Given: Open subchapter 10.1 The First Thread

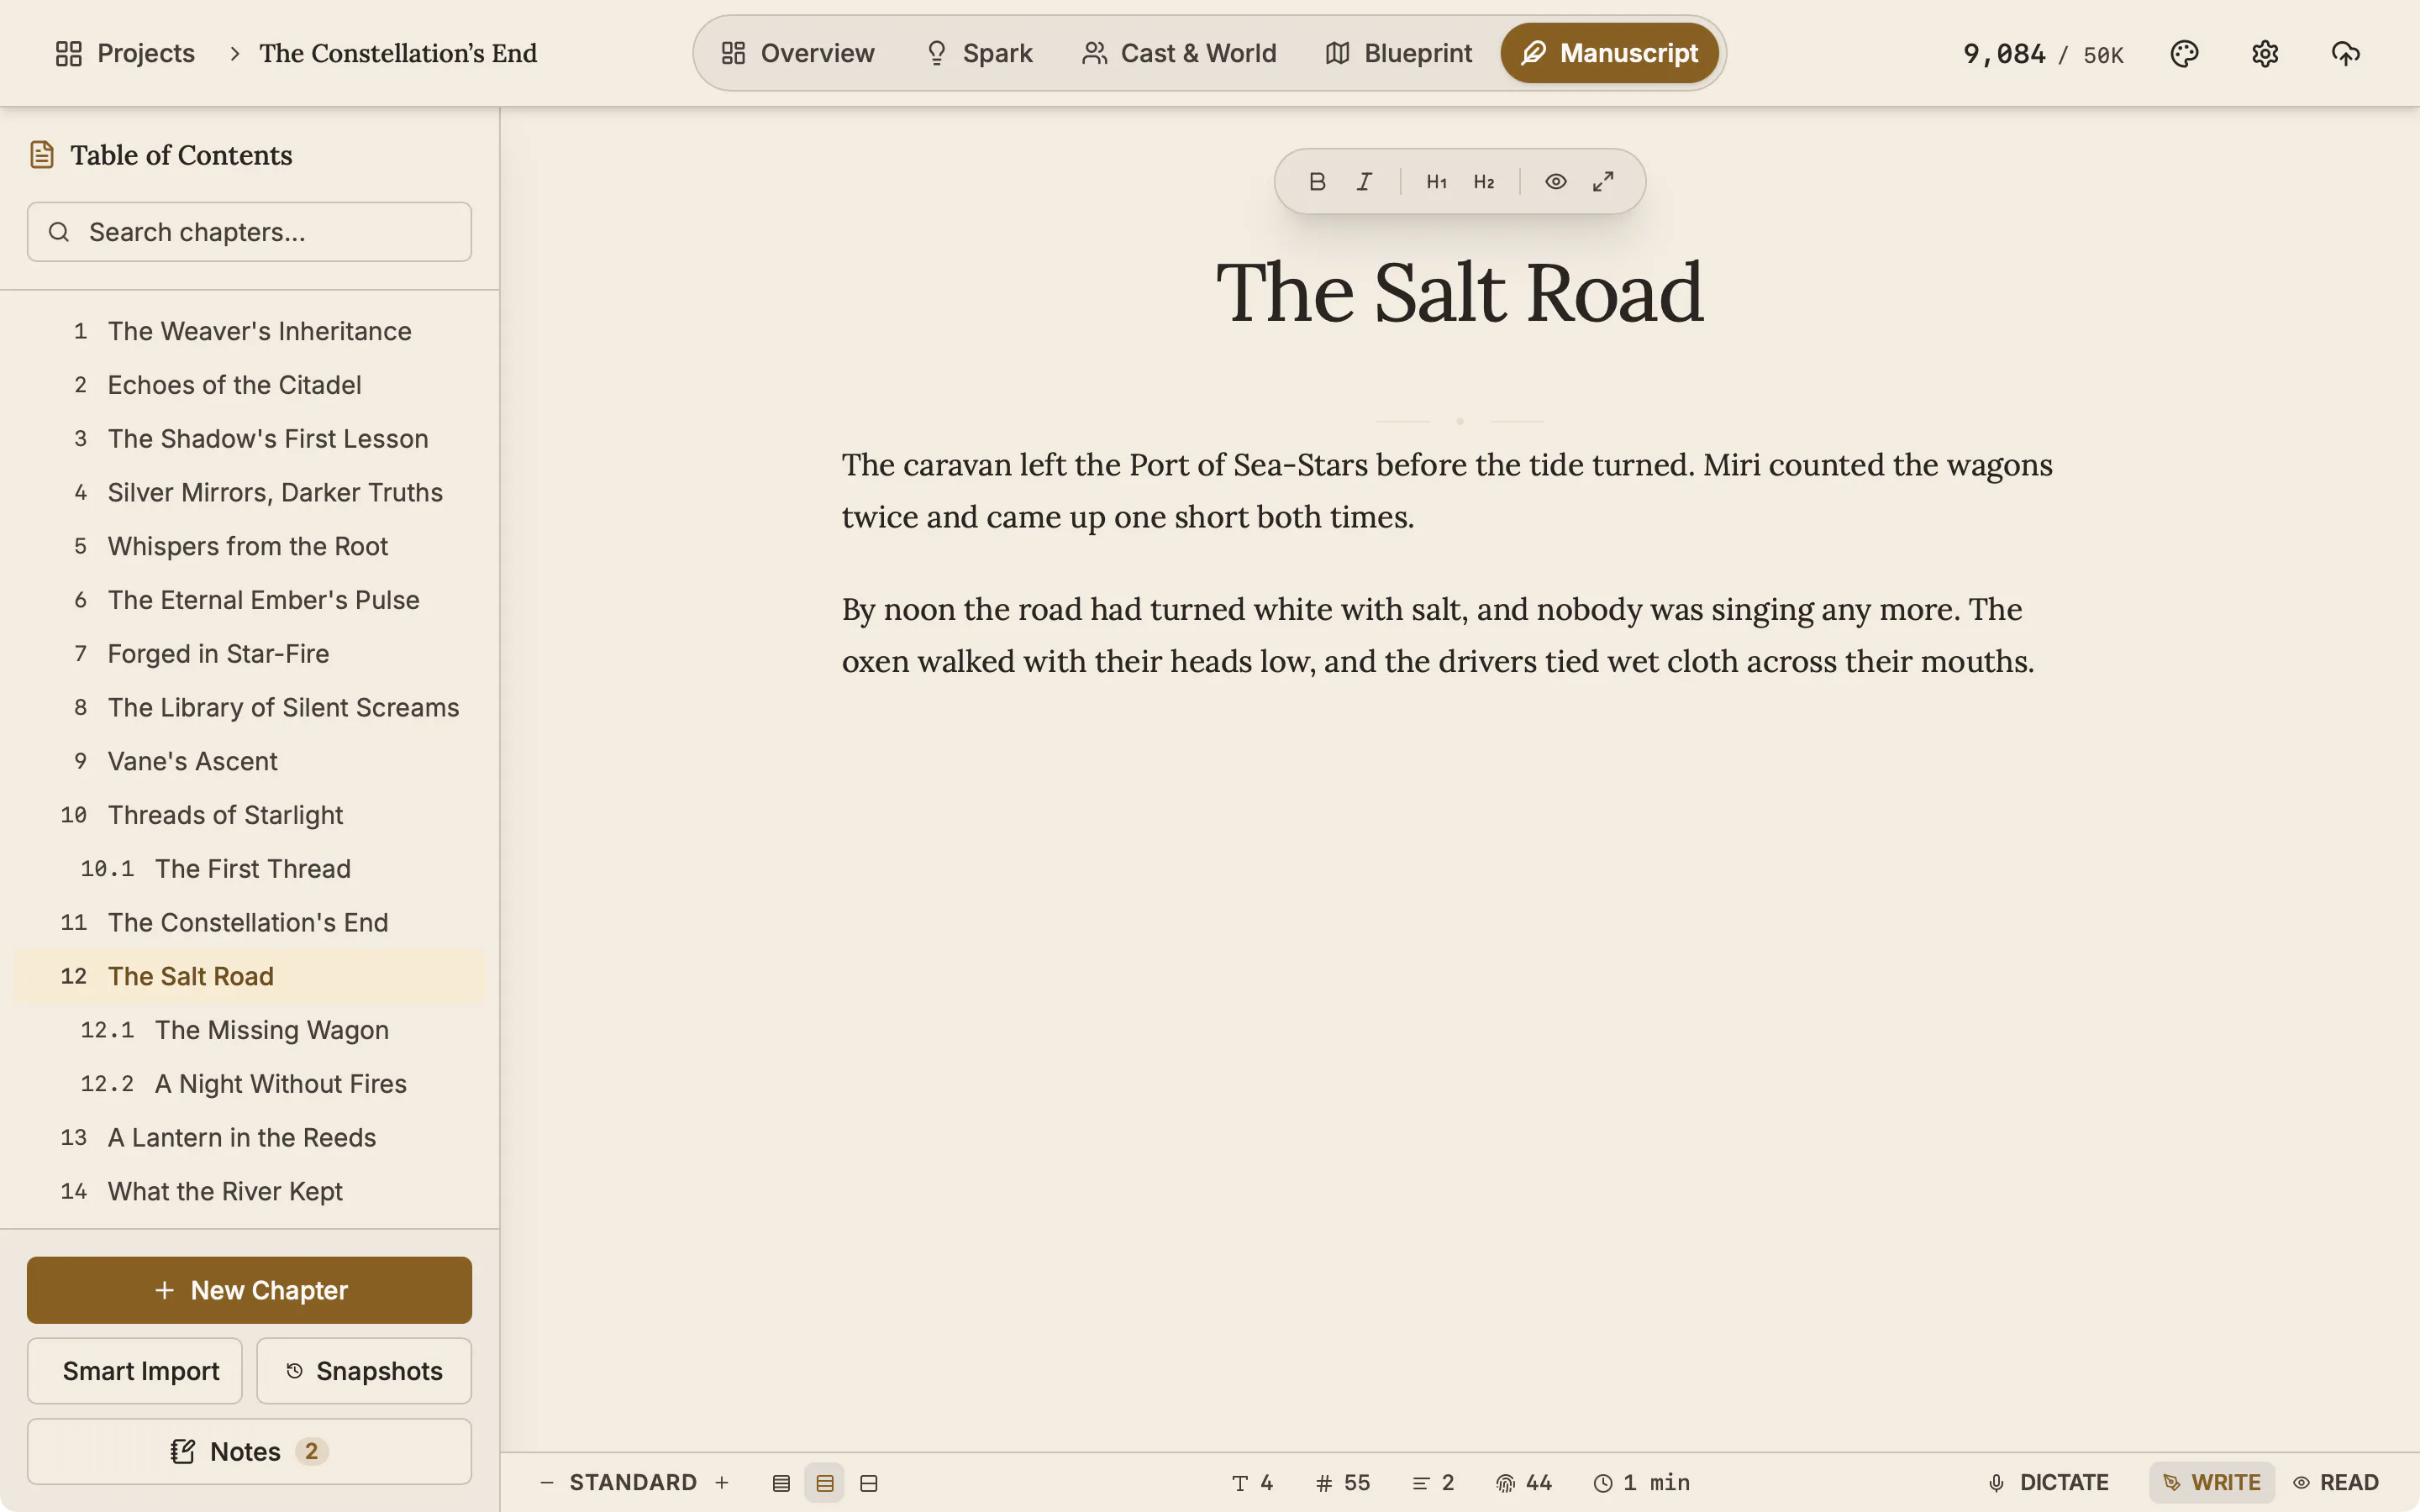Looking at the screenshot, I should pyautogui.click(x=249, y=869).
